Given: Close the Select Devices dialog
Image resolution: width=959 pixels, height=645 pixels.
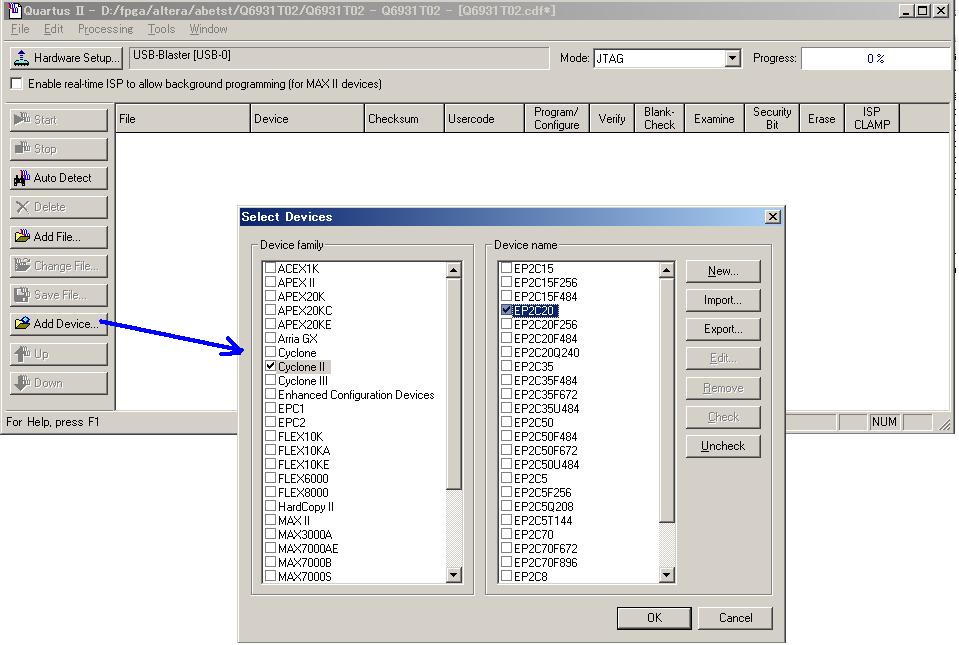Looking at the screenshot, I should [x=773, y=217].
